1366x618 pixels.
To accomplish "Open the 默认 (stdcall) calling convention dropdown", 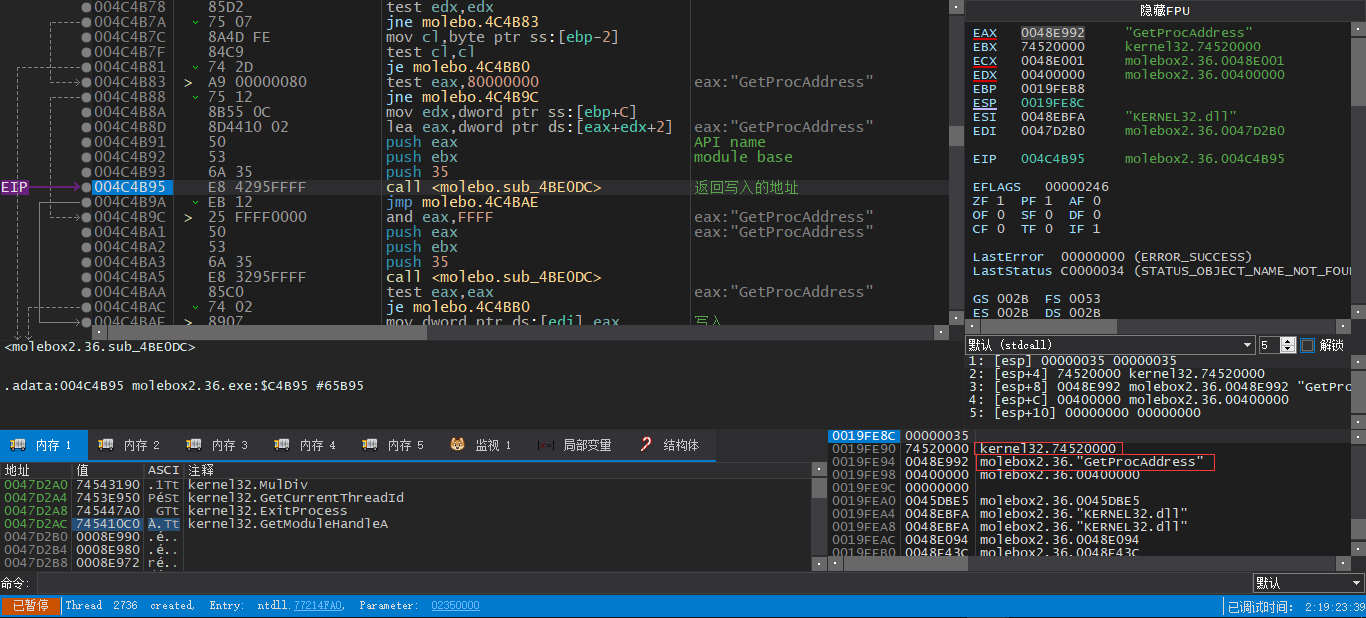I will point(1110,345).
